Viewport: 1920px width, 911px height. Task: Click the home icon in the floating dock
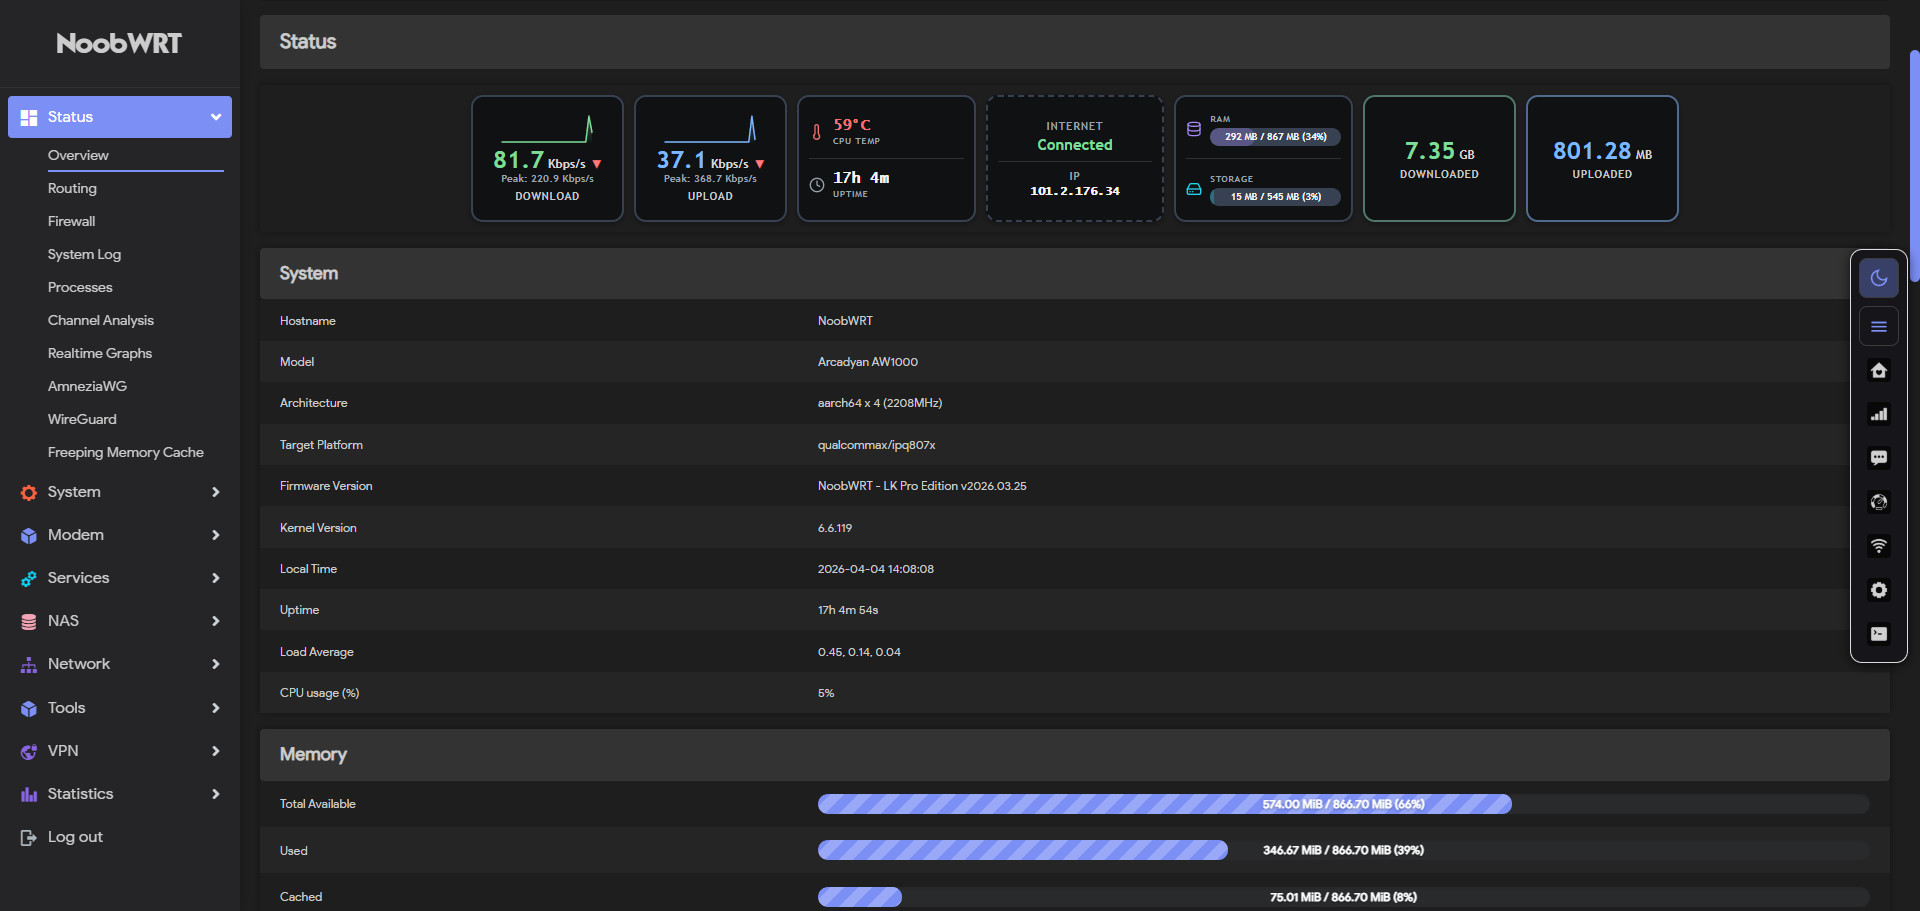click(x=1878, y=370)
